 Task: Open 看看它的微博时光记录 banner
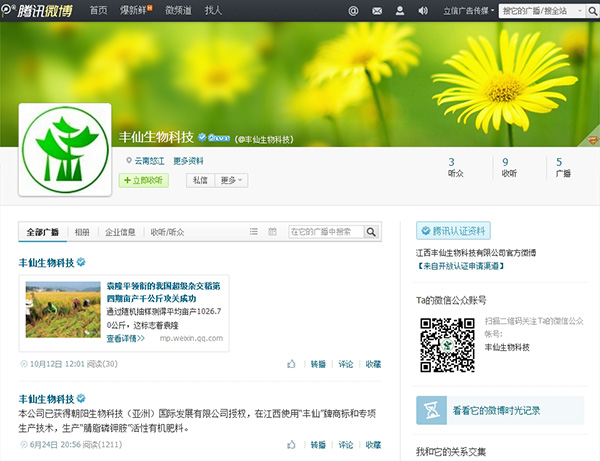(500, 411)
